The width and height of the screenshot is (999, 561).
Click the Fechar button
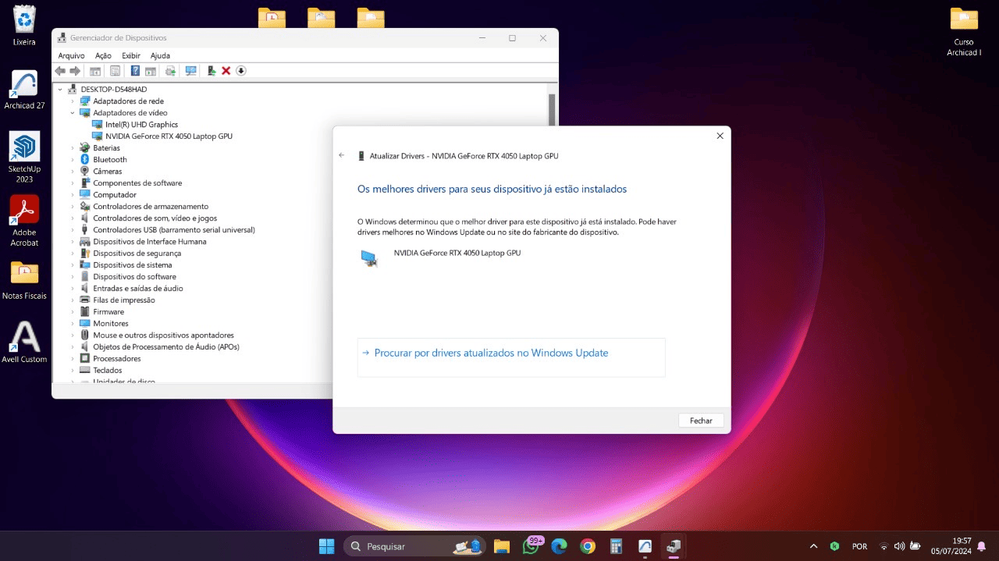(x=701, y=420)
